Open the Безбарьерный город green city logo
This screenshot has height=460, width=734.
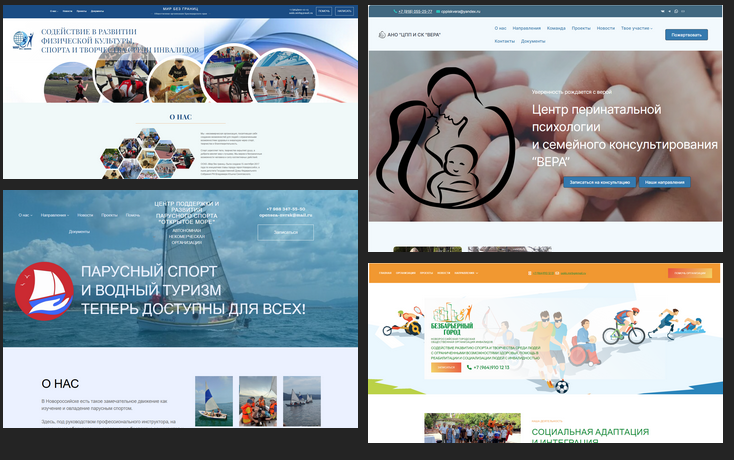[x=452, y=317]
